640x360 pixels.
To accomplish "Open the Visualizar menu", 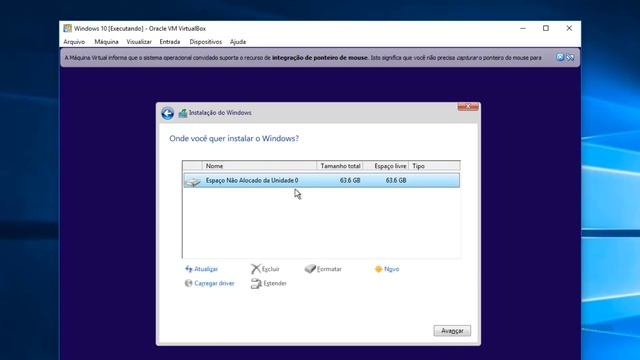I will 139,42.
